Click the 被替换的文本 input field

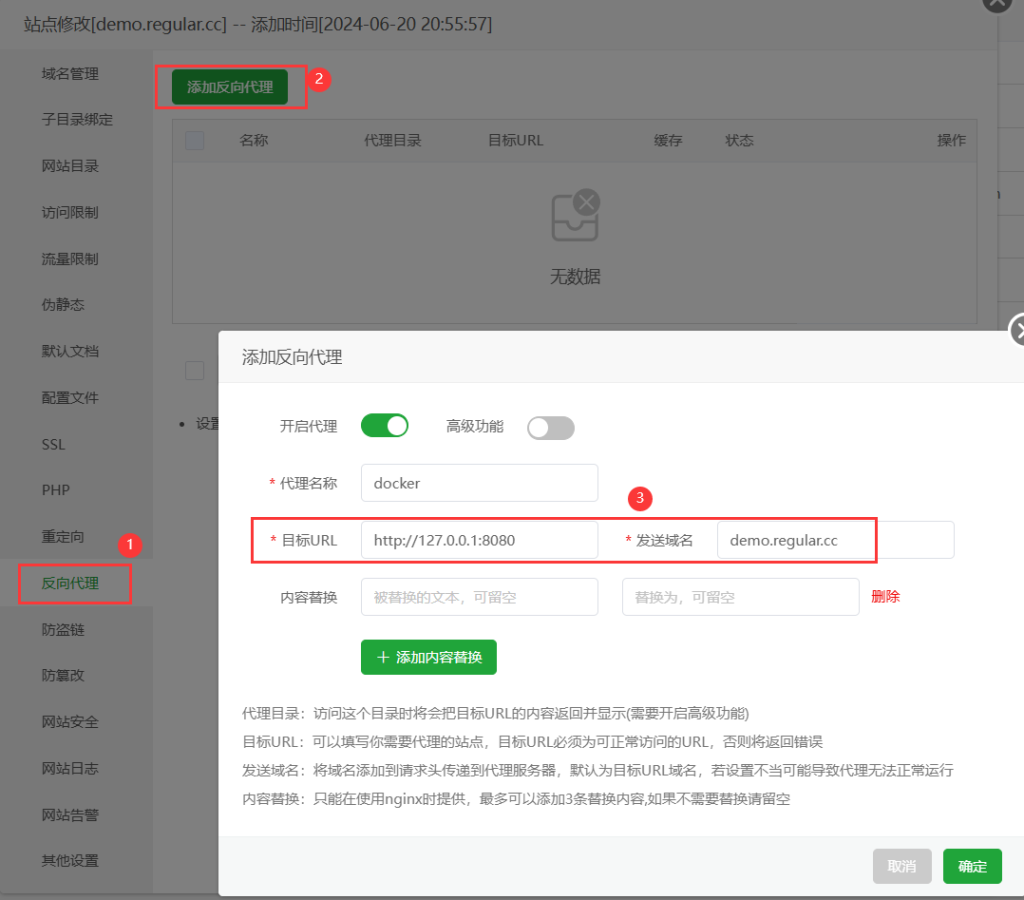click(479, 597)
